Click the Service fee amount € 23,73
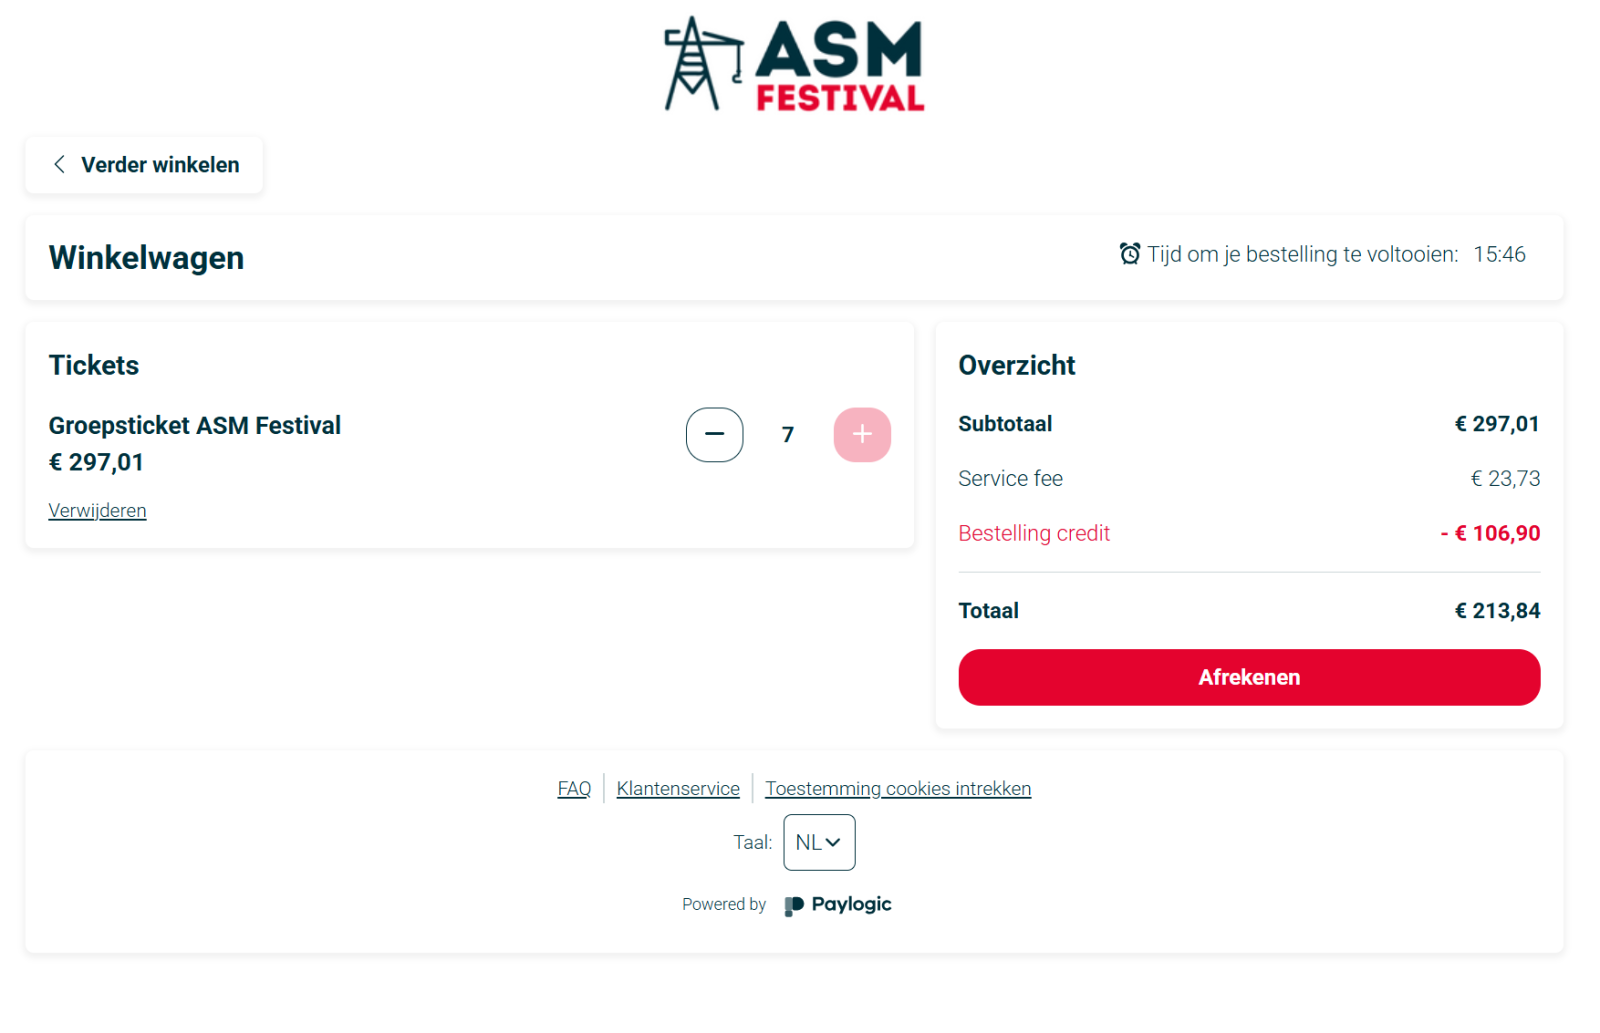The image size is (1600, 1033). tap(1505, 479)
